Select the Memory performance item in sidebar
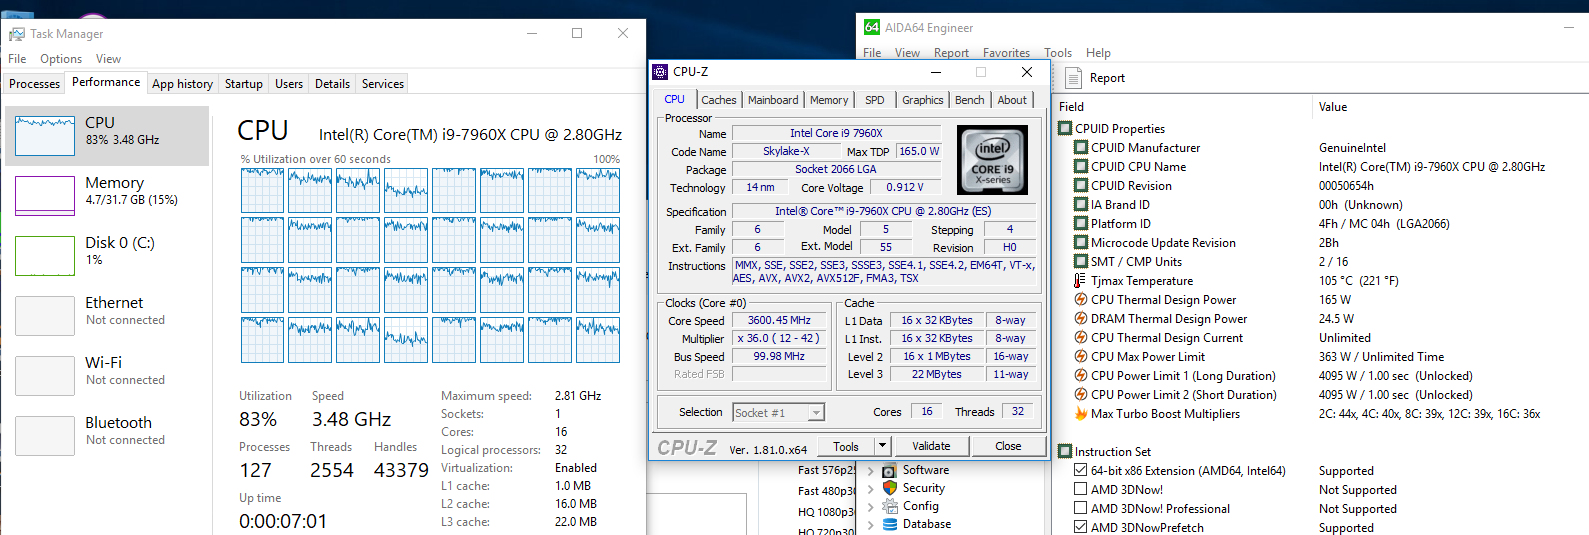The width and height of the screenshot is (1589, 535). (x=107, y=195)
